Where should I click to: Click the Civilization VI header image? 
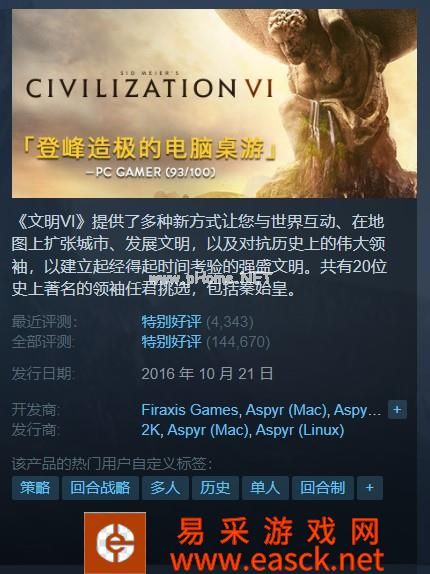(x=214, y=103)
